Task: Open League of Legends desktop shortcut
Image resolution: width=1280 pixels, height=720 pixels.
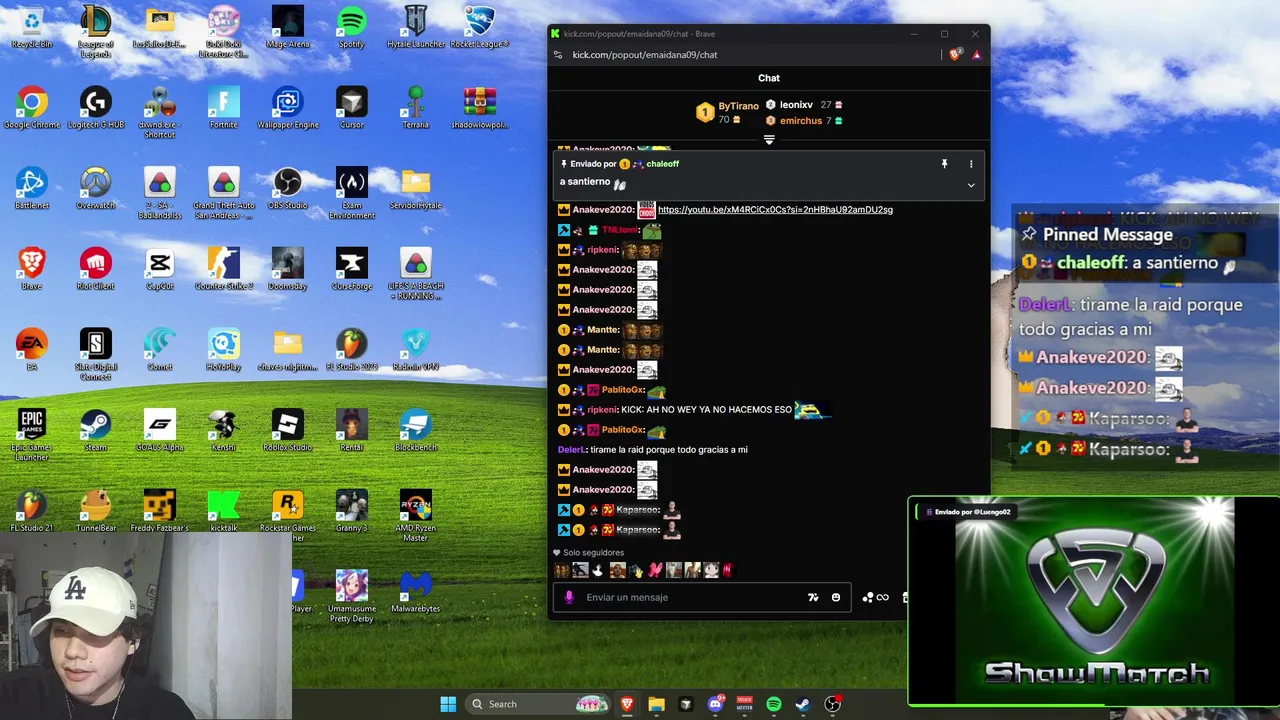Action: [96, 30]
